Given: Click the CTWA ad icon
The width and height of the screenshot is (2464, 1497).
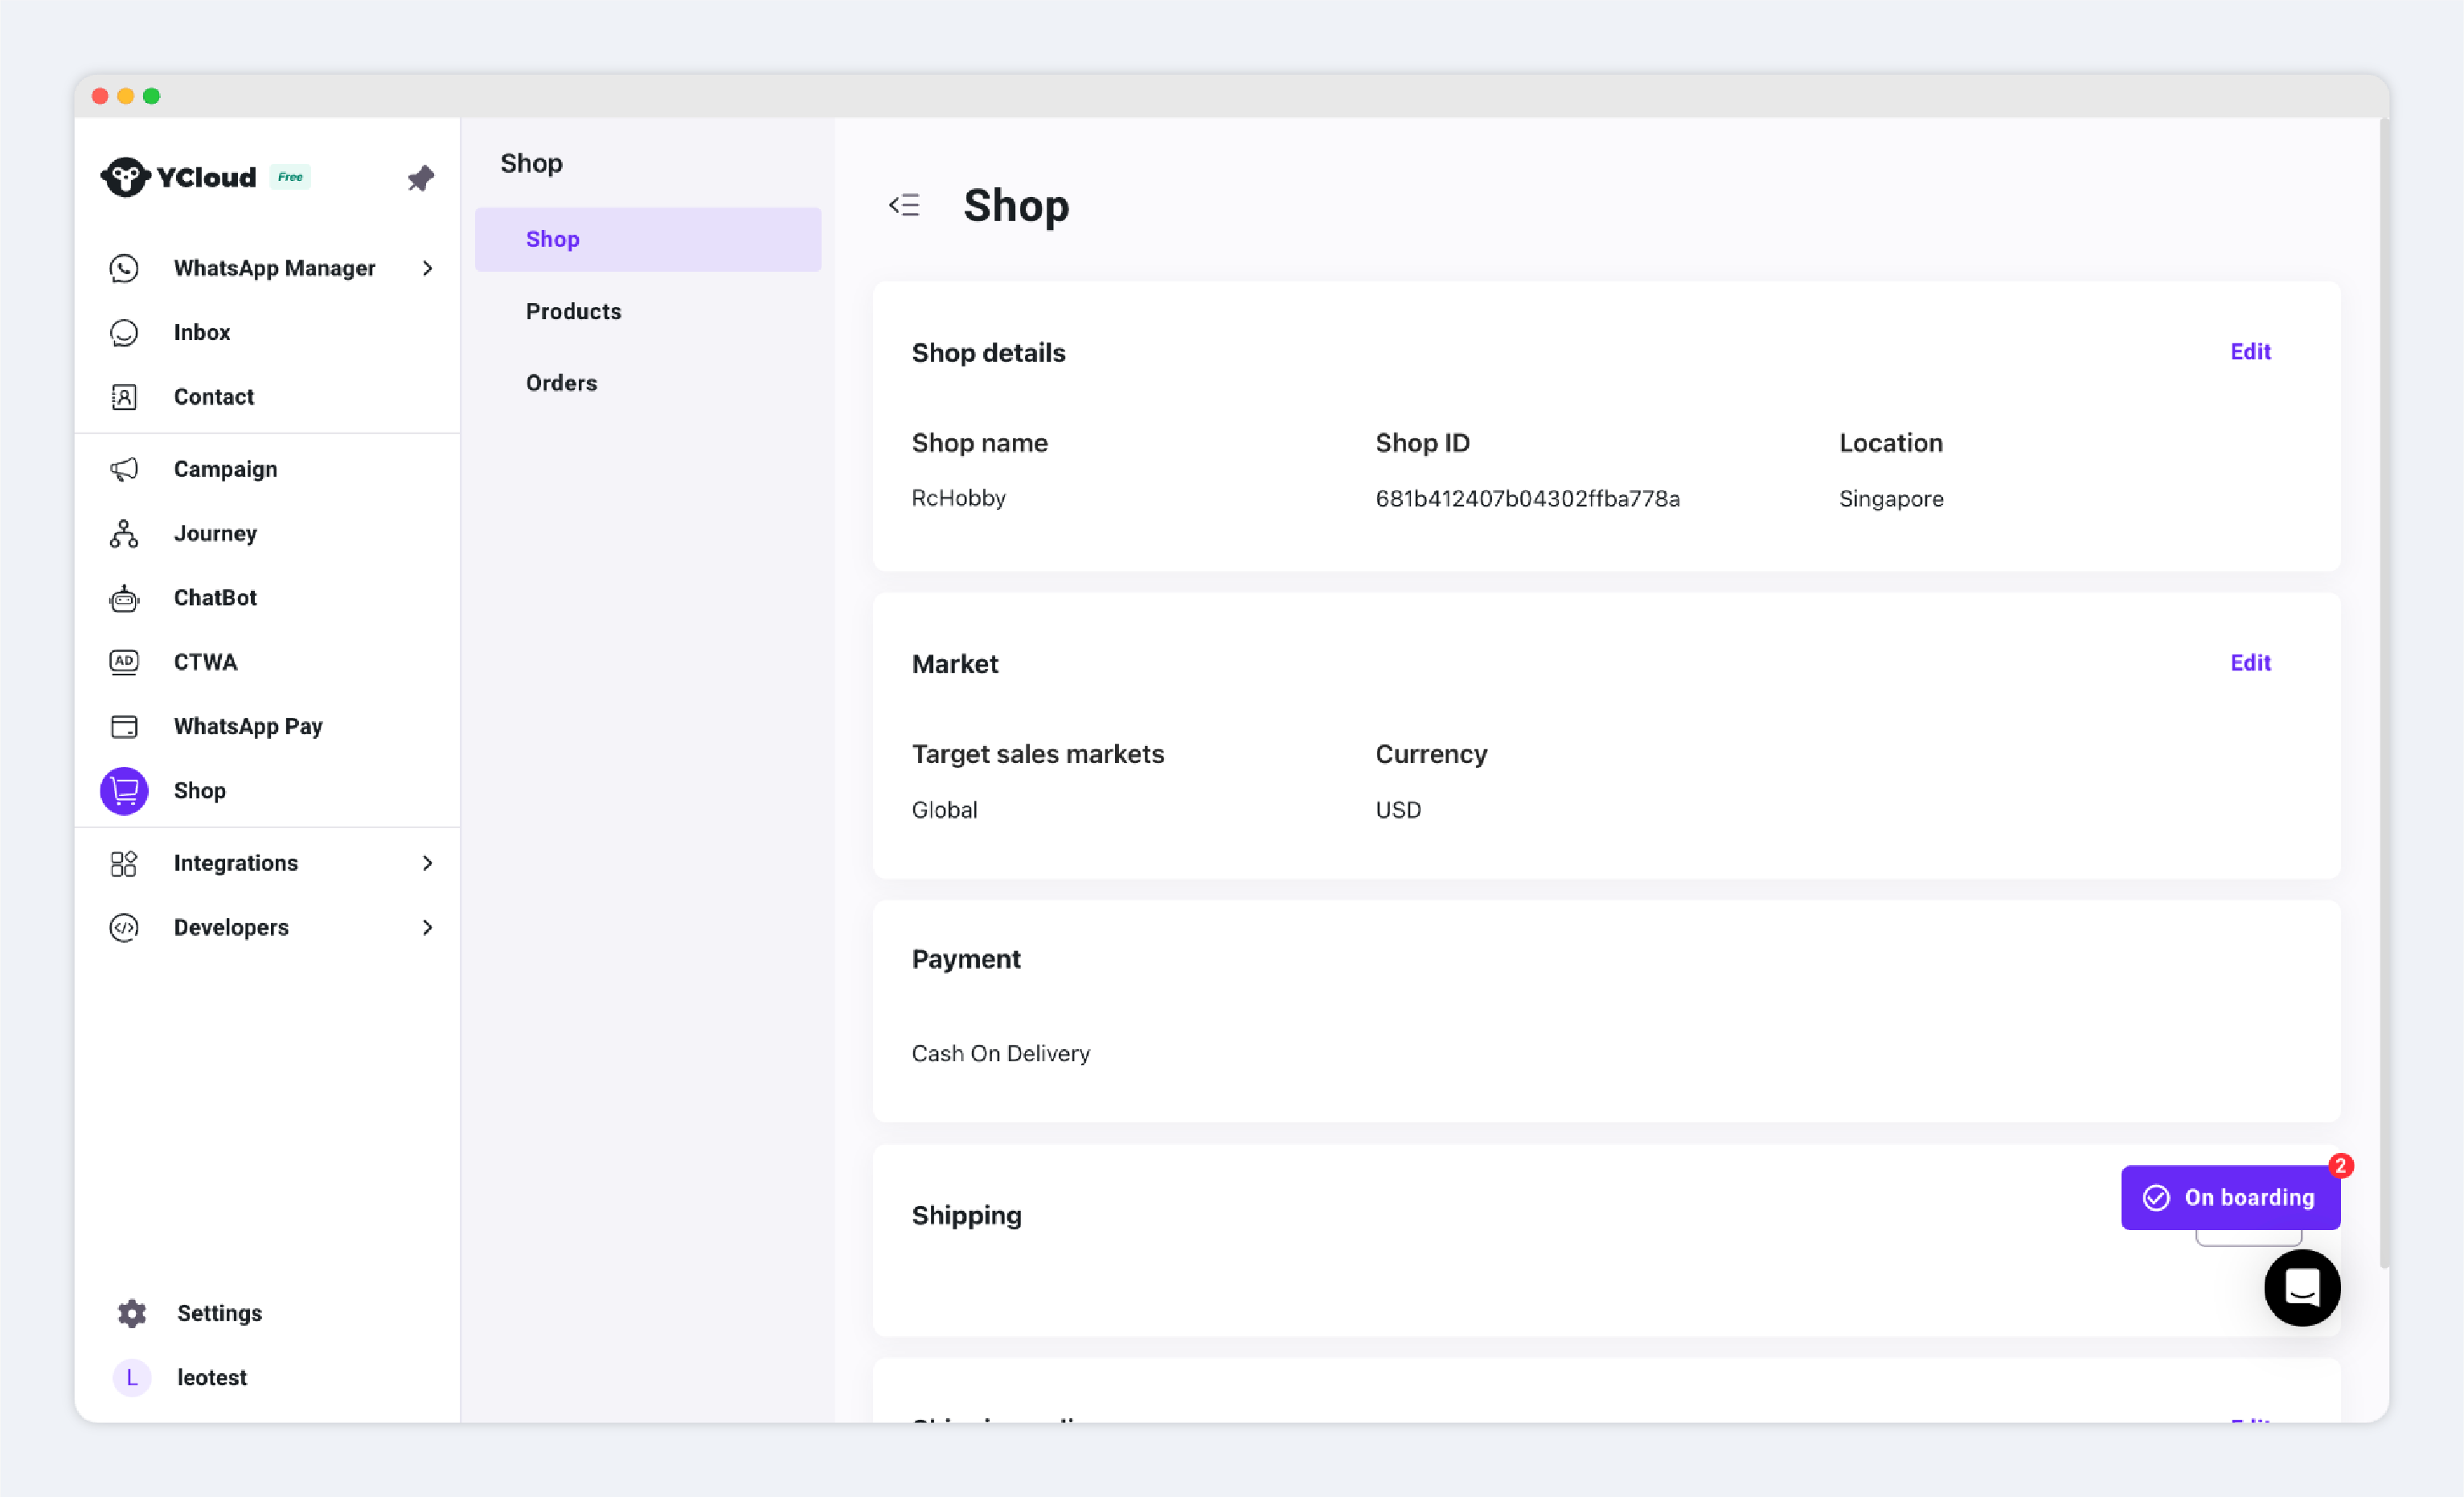Looking at the screenshot, I should click(124, 662).
